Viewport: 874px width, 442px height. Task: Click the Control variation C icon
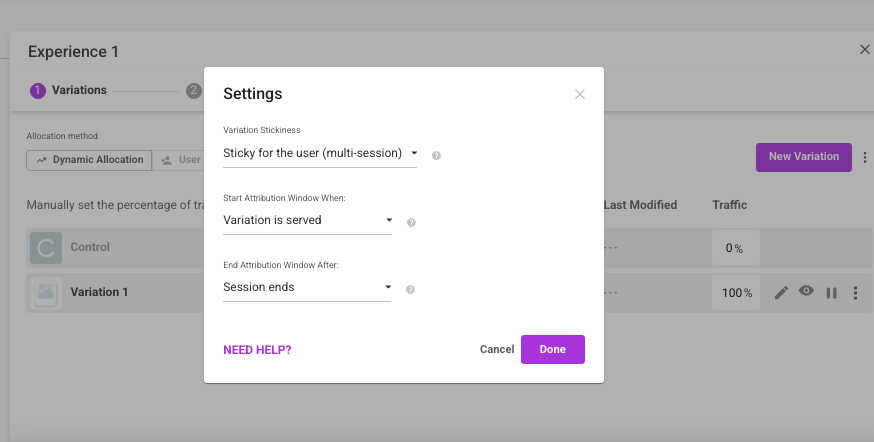click(x=46, y=247)
